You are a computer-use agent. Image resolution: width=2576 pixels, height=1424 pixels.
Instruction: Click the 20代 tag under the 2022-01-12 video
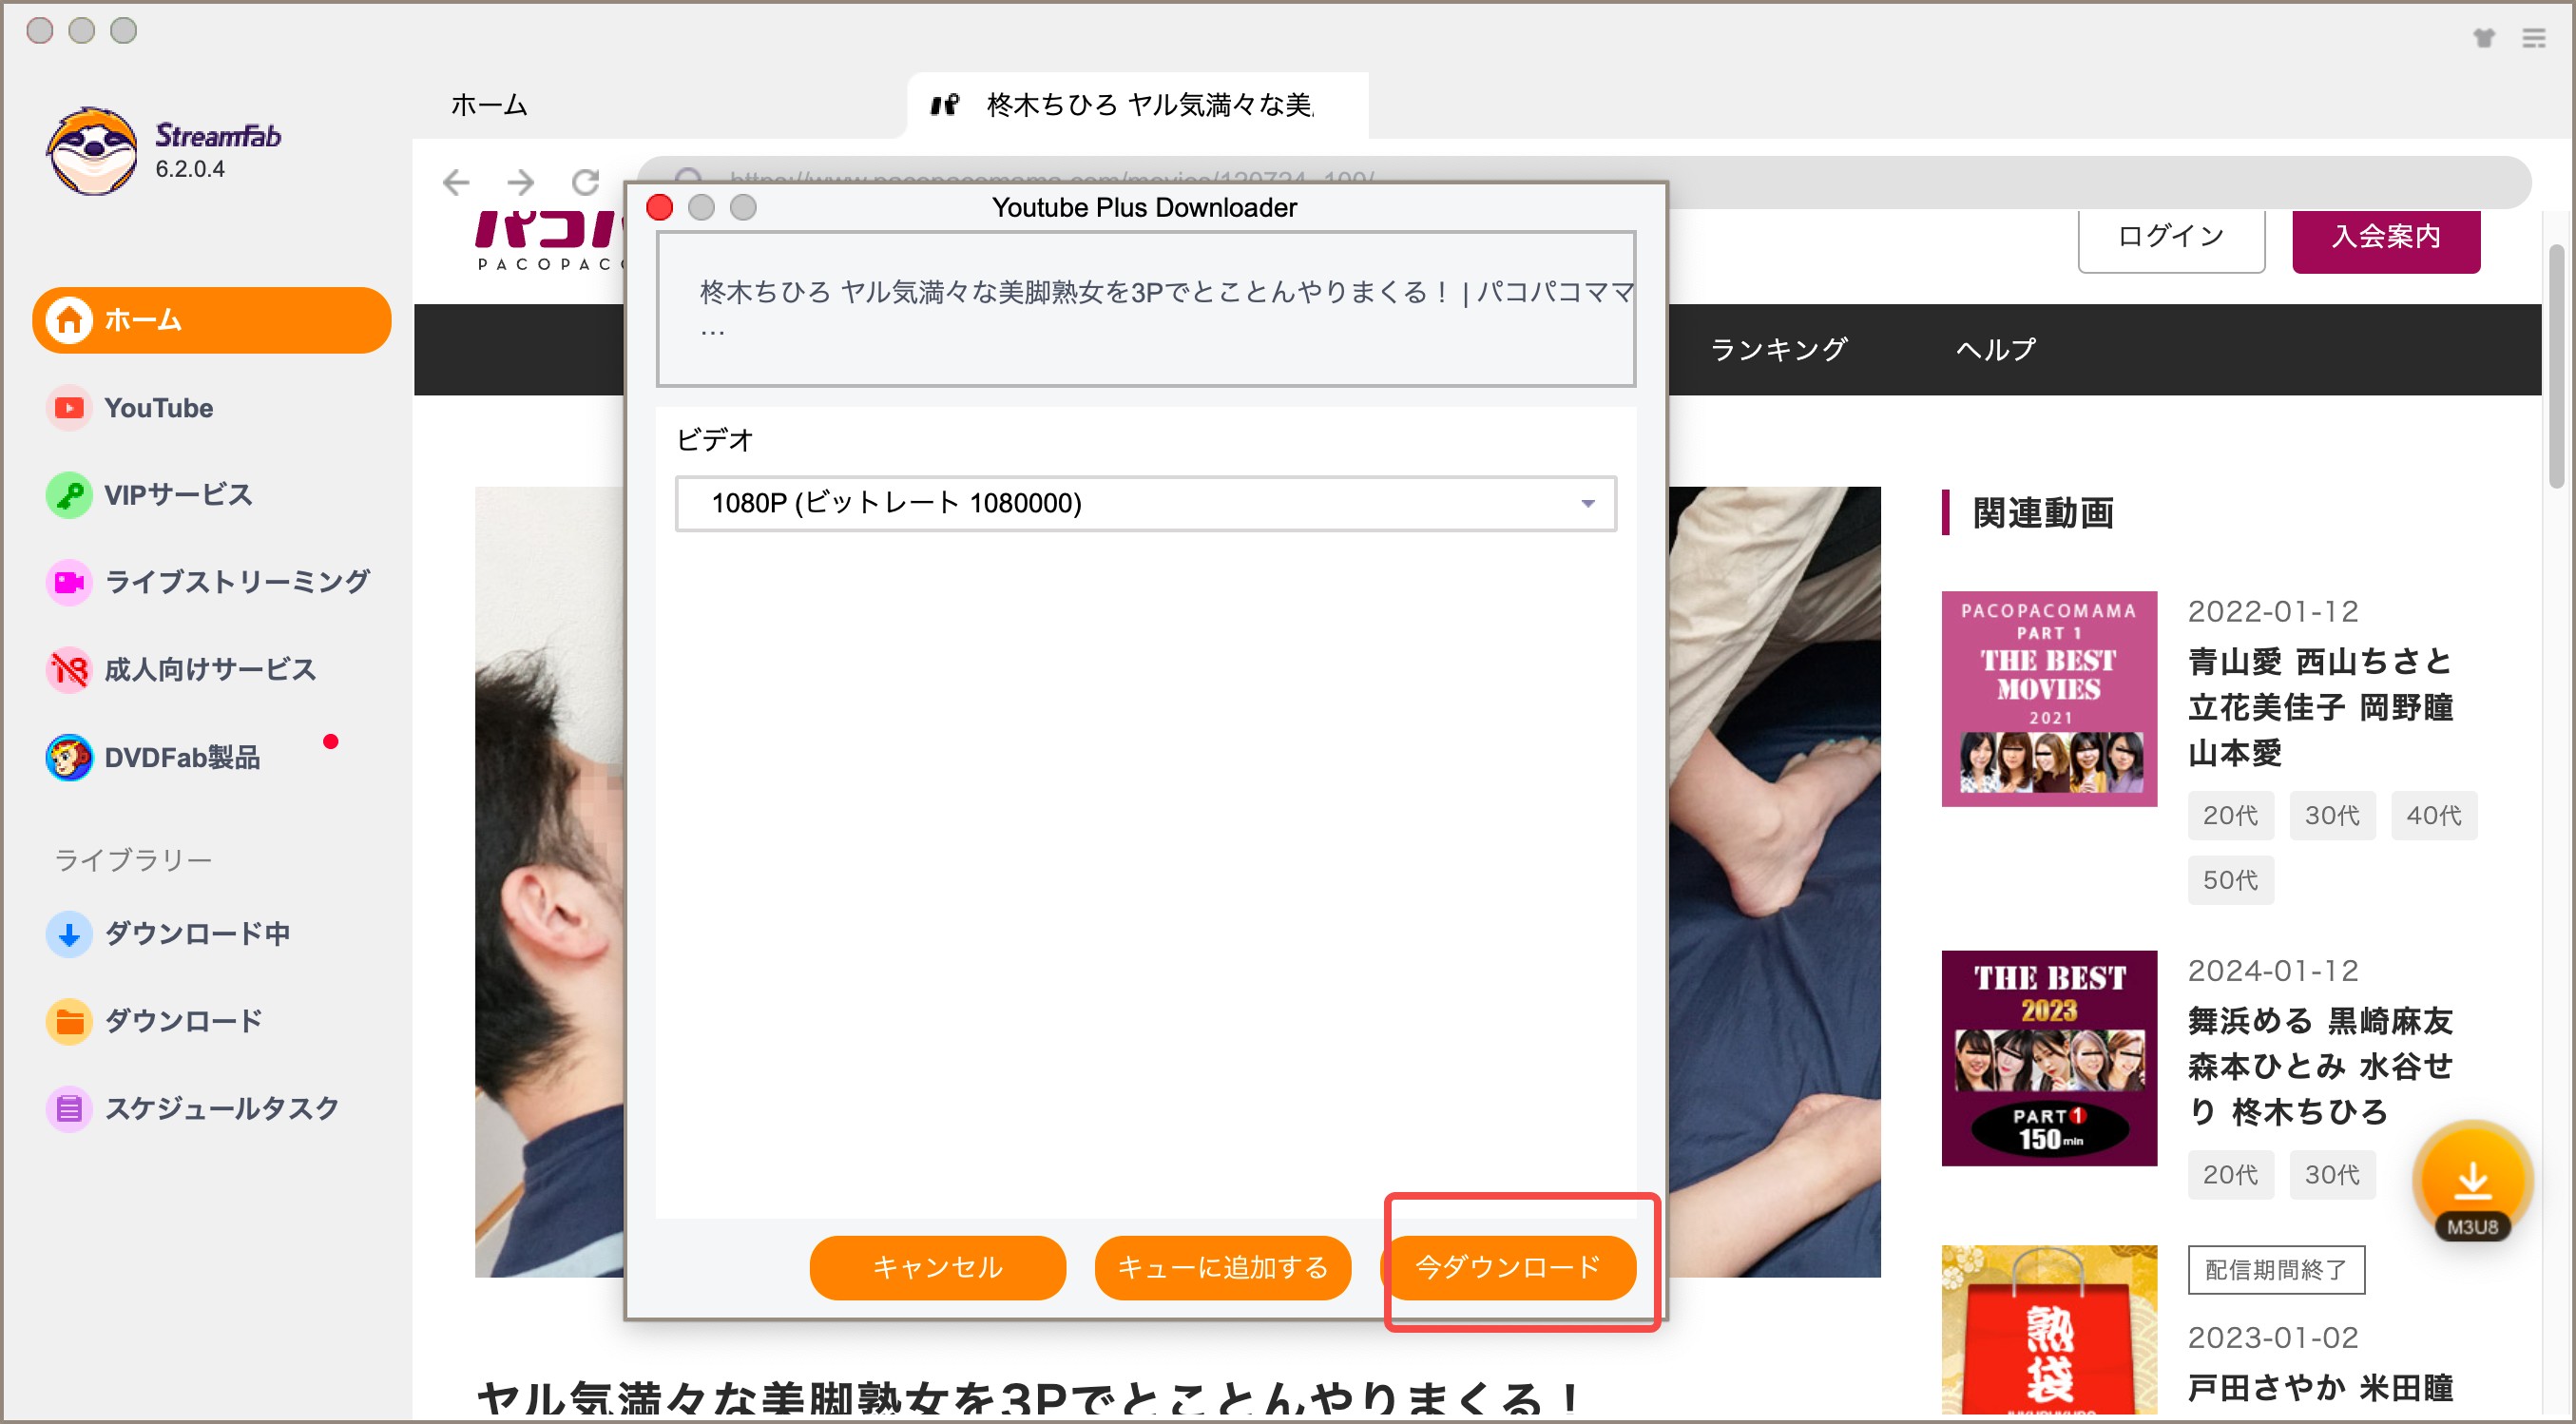pyautogui.click(x=2230, y=815)
